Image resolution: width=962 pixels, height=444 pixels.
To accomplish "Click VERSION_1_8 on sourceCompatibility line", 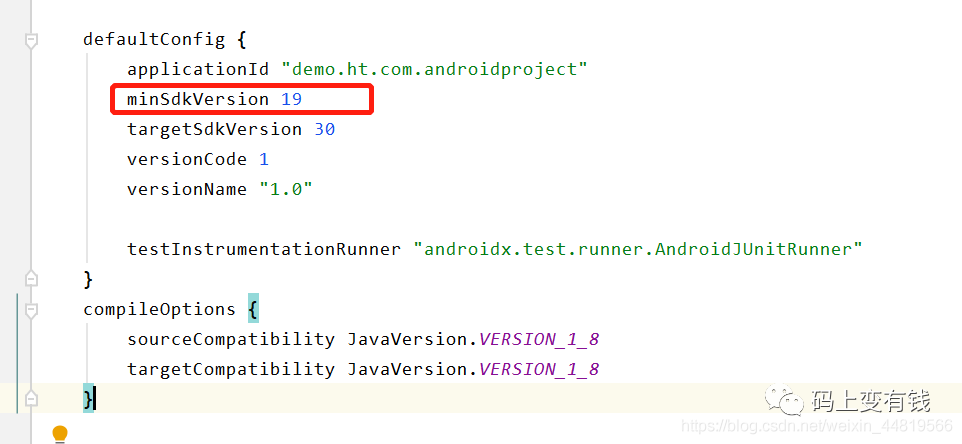I will coord(539,339).
